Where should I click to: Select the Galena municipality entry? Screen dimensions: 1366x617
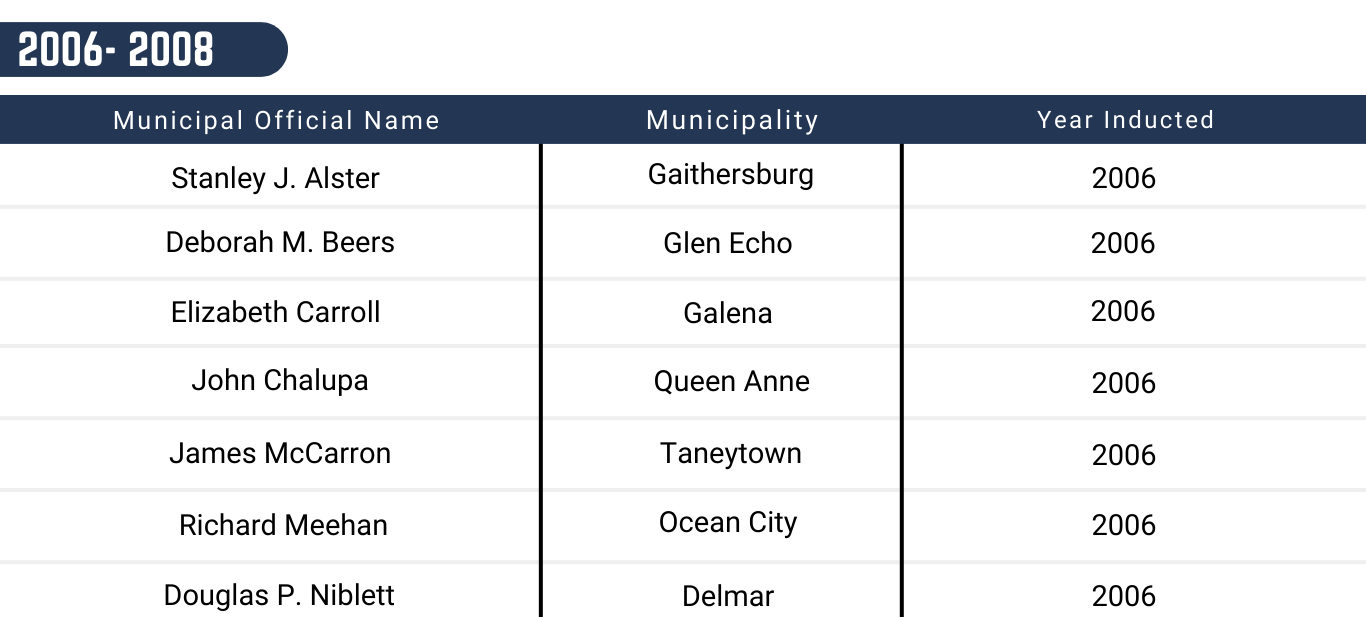(x=728, y=313)
